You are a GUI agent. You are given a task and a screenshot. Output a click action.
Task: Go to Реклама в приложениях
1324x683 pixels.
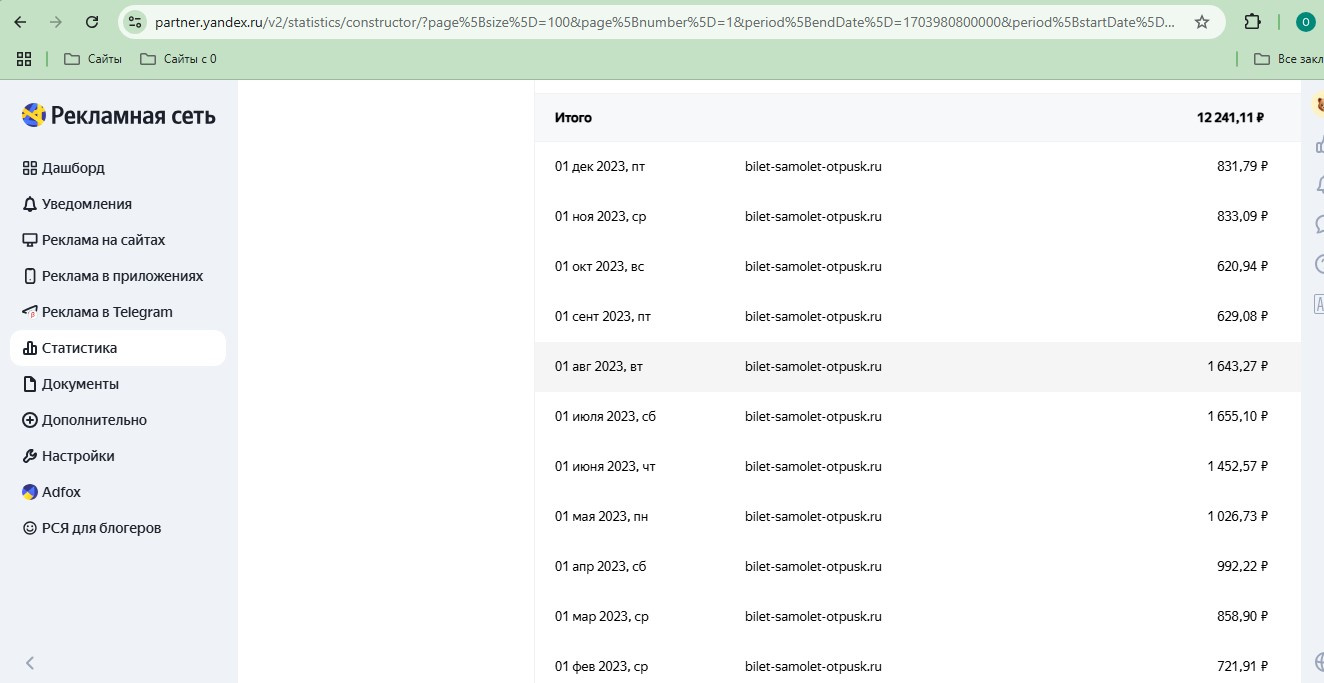pos(113,276)
